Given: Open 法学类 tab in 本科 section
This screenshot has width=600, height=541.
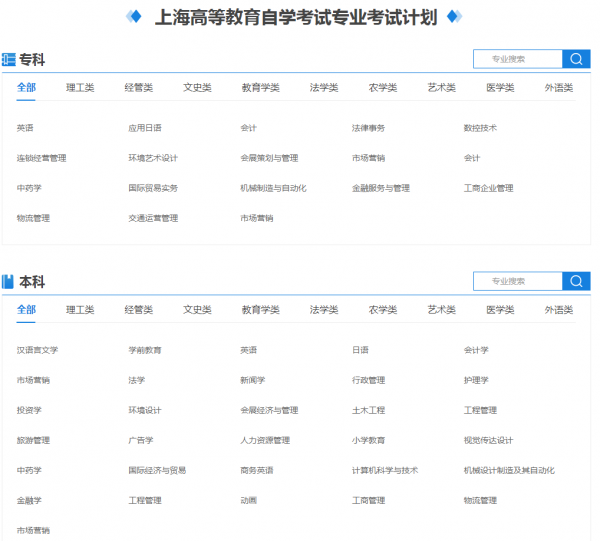Looking at the screenshot, I should (x=324, y=310).
